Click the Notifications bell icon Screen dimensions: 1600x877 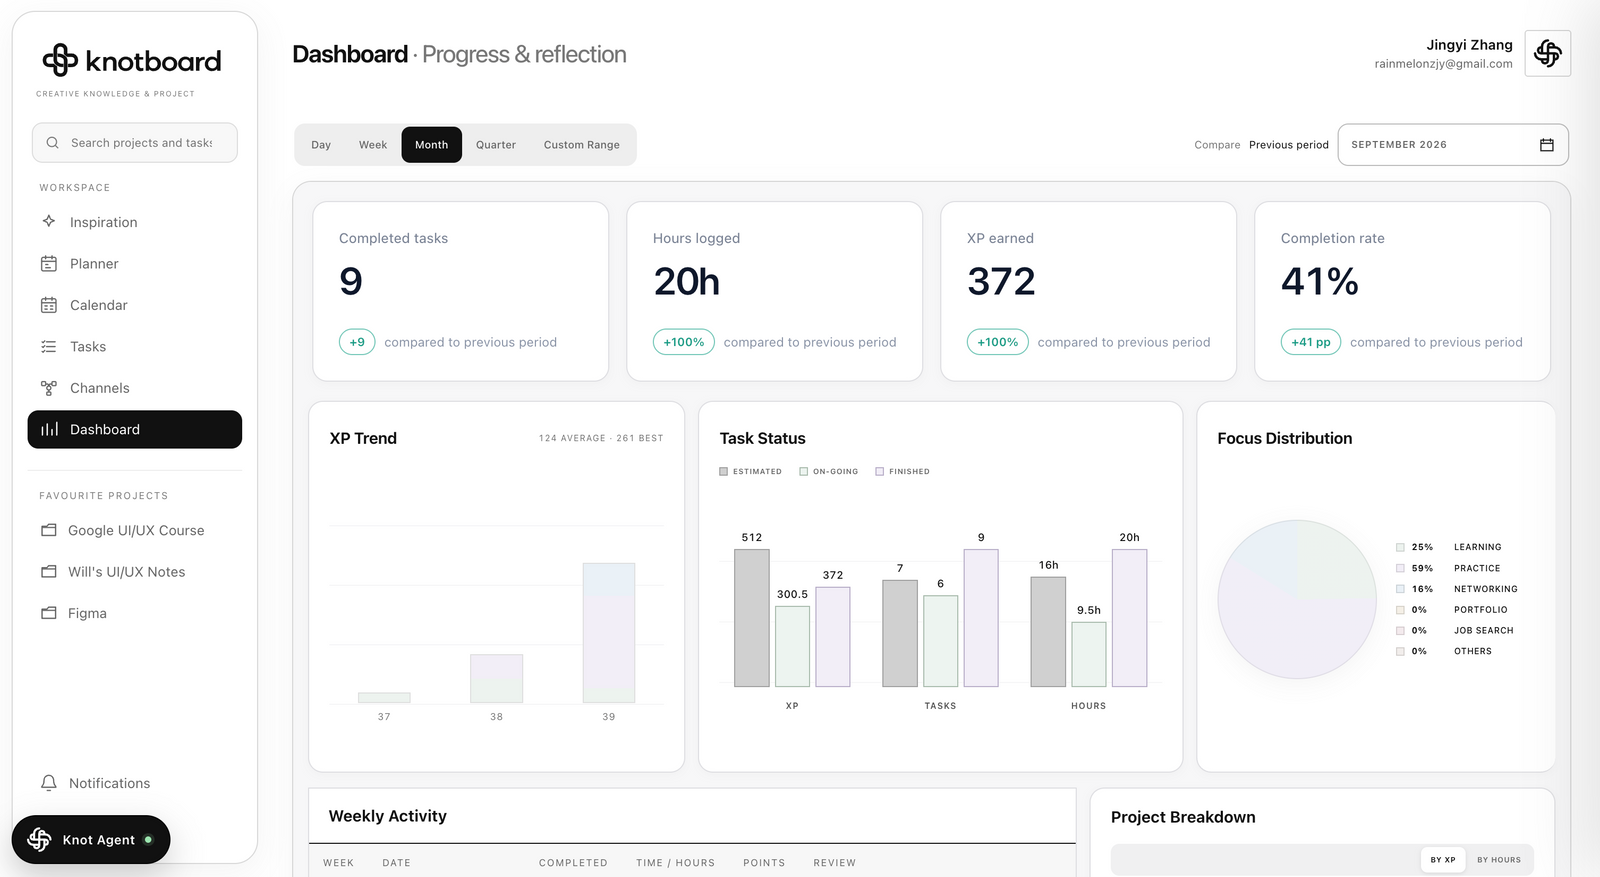pyautogui.click(x=48, y=783)
